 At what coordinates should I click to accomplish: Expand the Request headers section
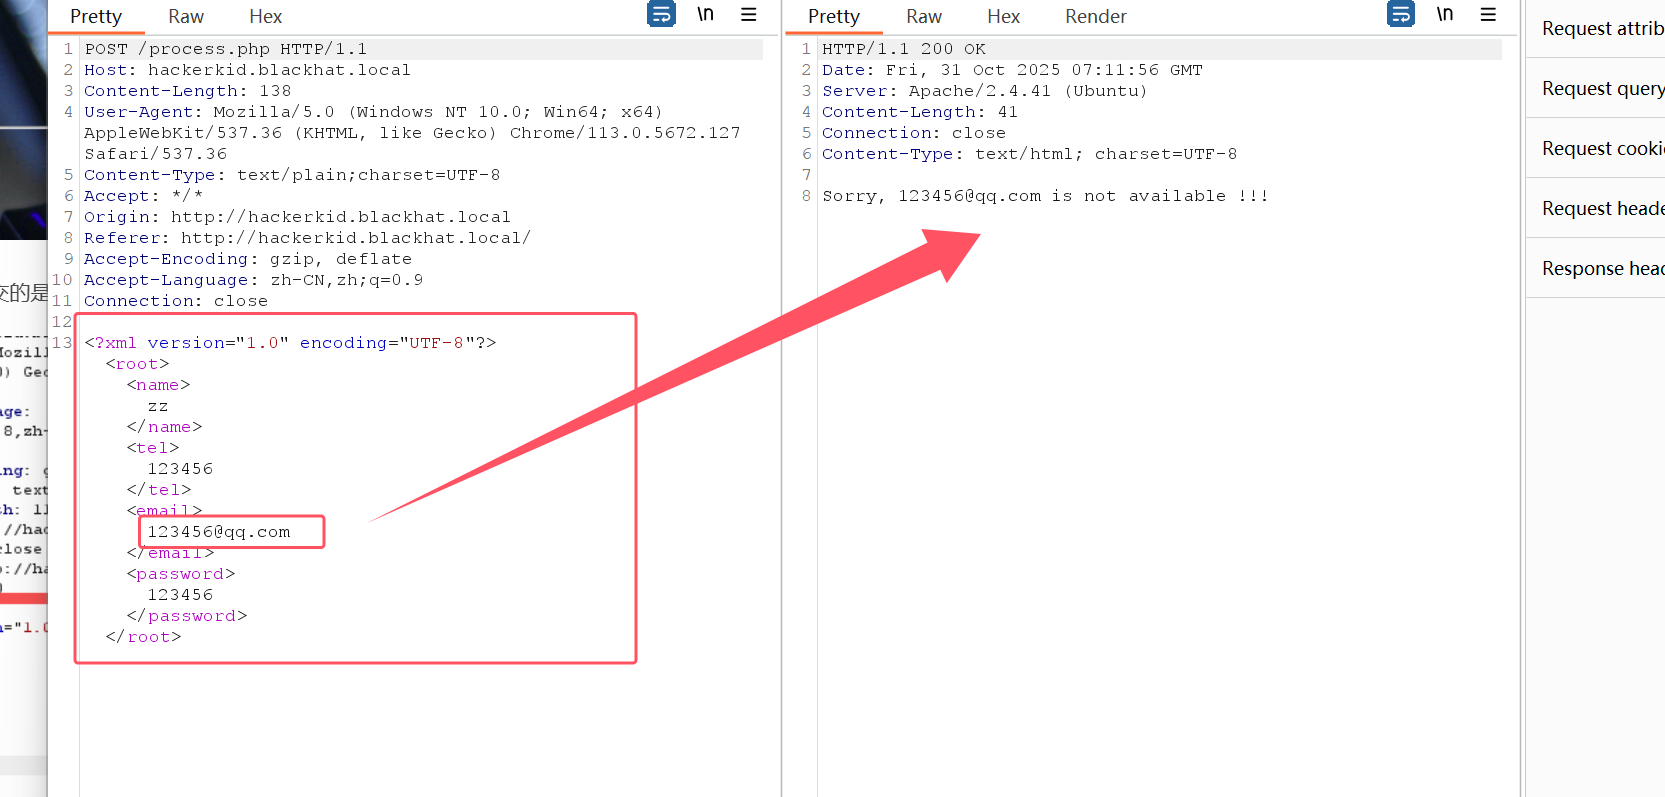1601,209
